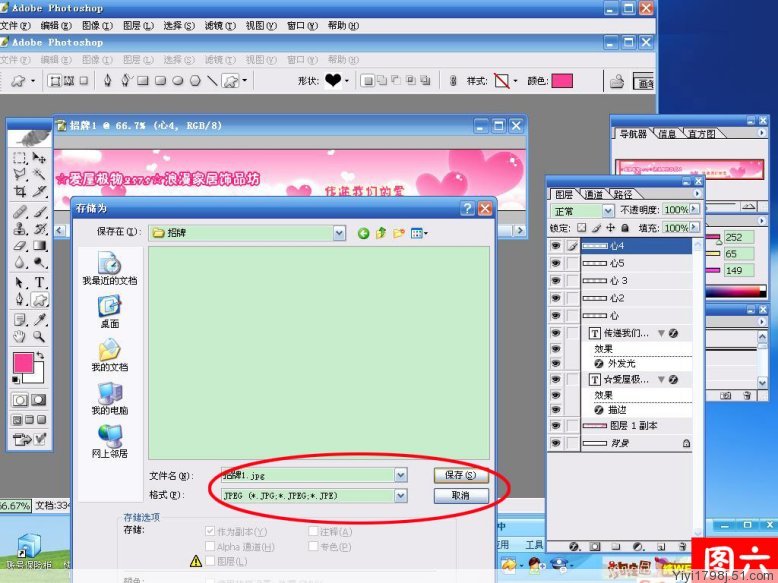This screenshot has height=583, width=778.
Task: Select the Eyedropper tool
Action: pos(39,320)
